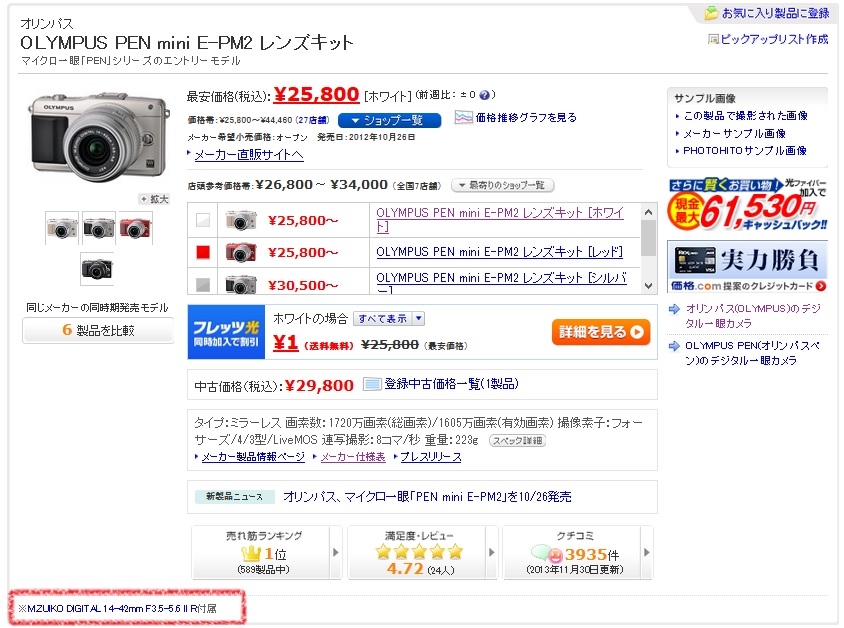The width and height of the screenshot is (844, 628).
Task: Click the crown icon in 売れ筋ランキング
Action: (x=251, y=553)
